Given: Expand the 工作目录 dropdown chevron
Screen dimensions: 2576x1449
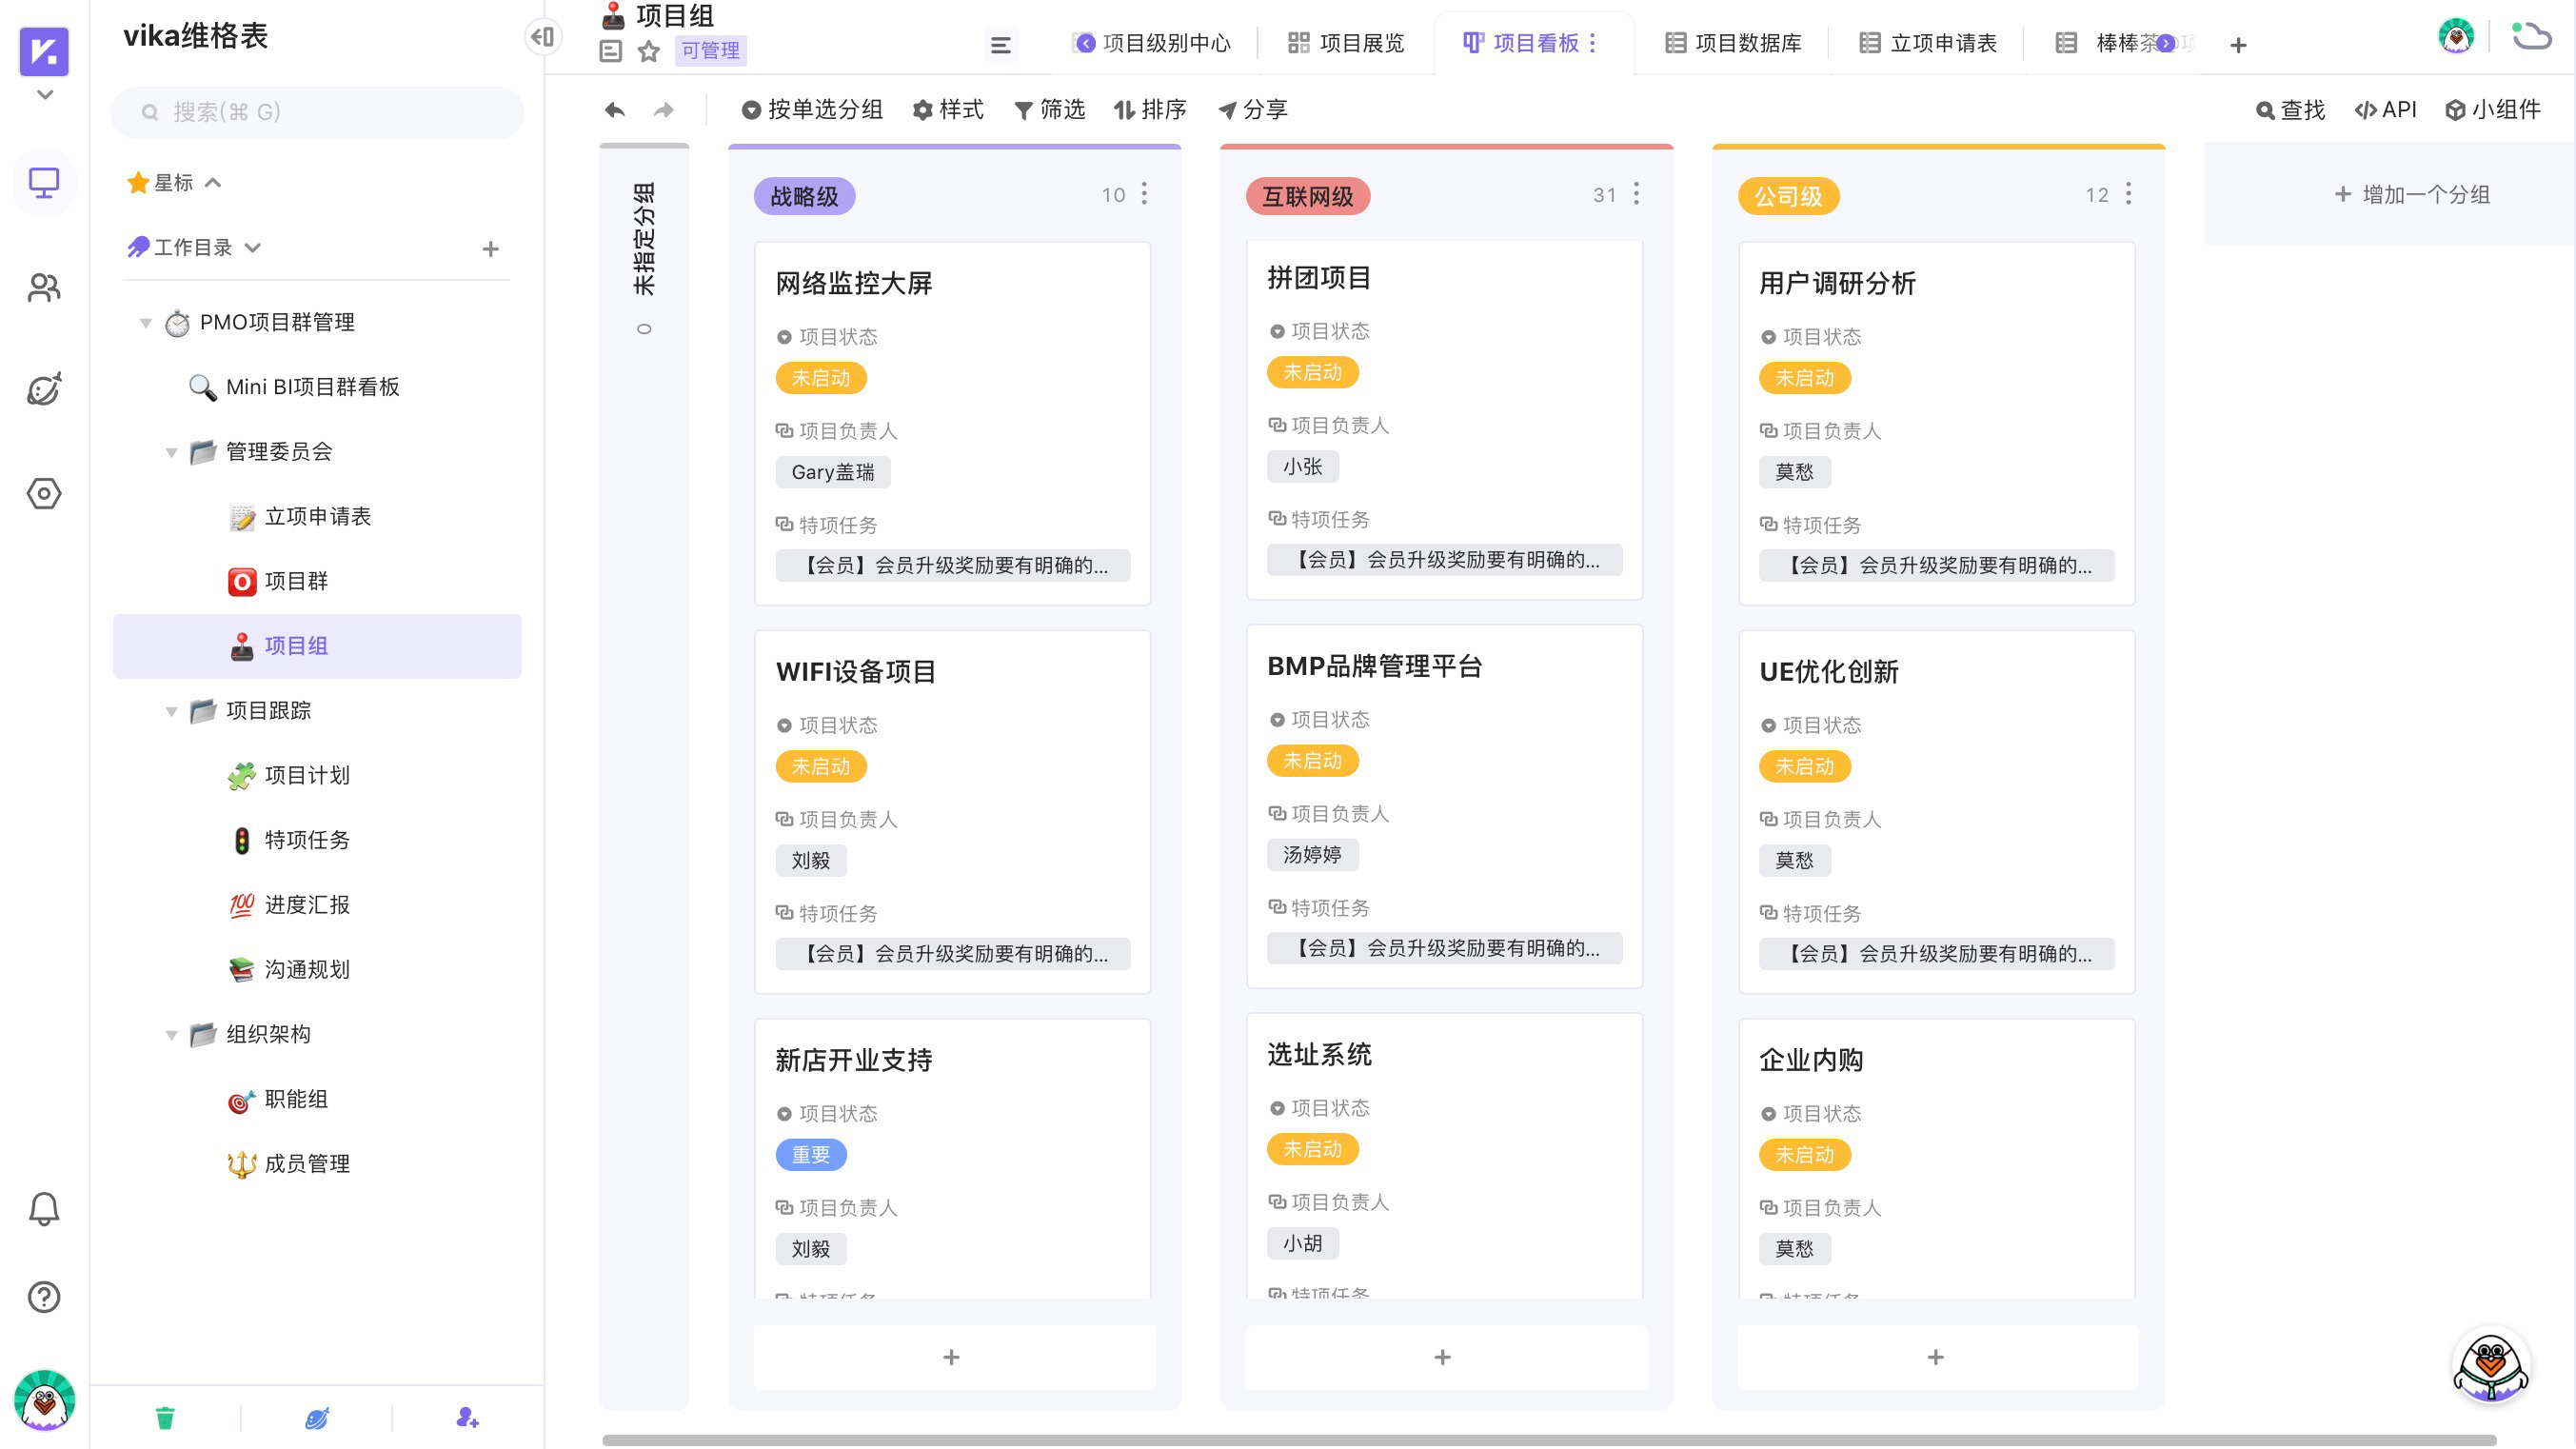Looking at the screenshot, I should 253,247.
